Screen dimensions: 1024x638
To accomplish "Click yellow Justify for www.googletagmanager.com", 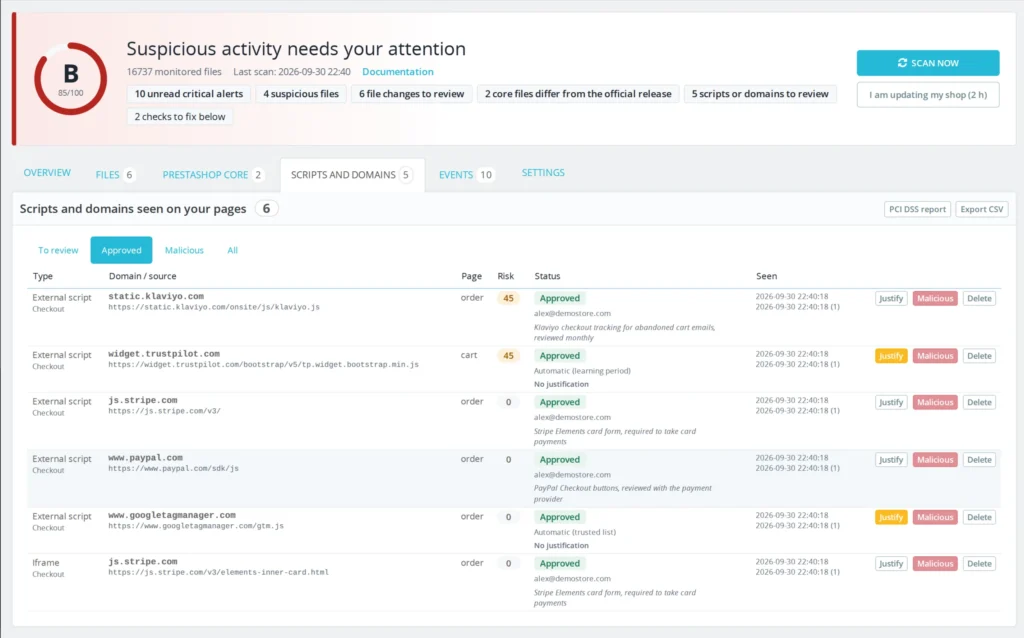I will click(x=891, y=517).
